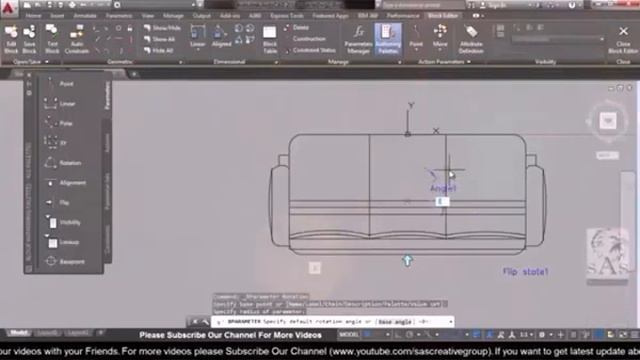Click the Save Block tool
640x360 pixels.
(29, 39)
